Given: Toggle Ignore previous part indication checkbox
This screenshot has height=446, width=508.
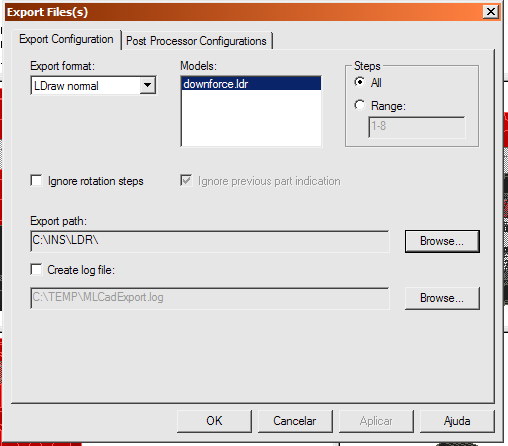Looking at the screenshot, I should pos(186,181).
